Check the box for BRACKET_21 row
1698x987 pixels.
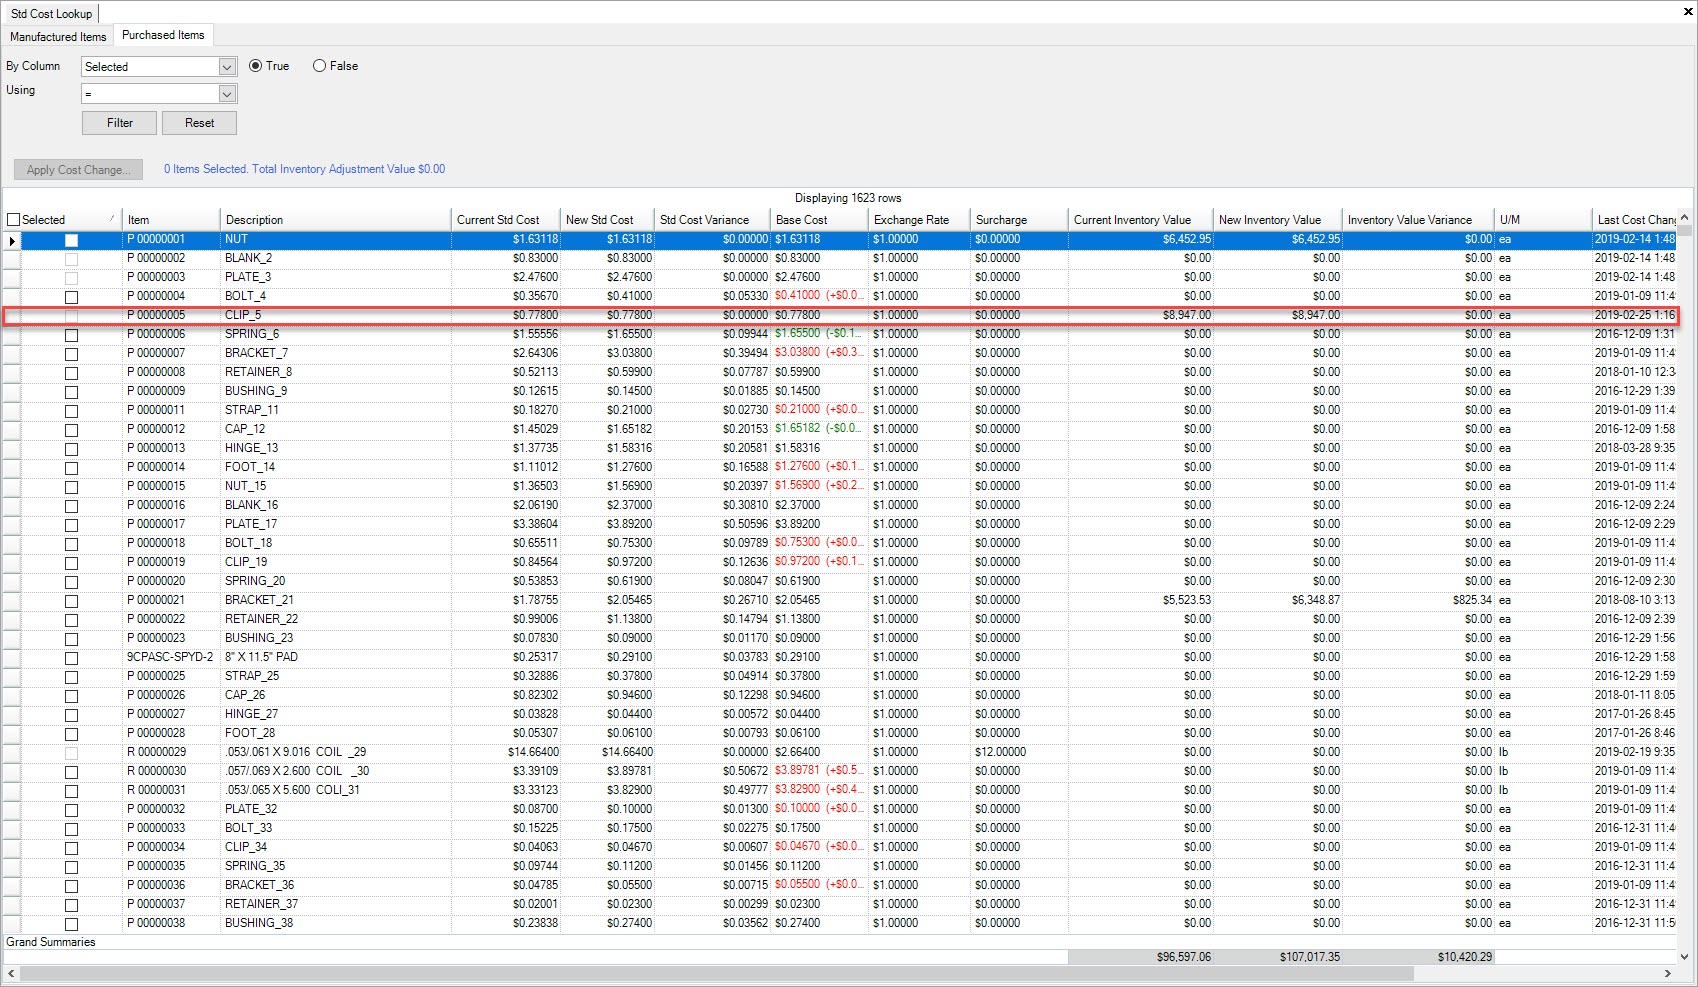pyautogui.click(x=71, y=601)
